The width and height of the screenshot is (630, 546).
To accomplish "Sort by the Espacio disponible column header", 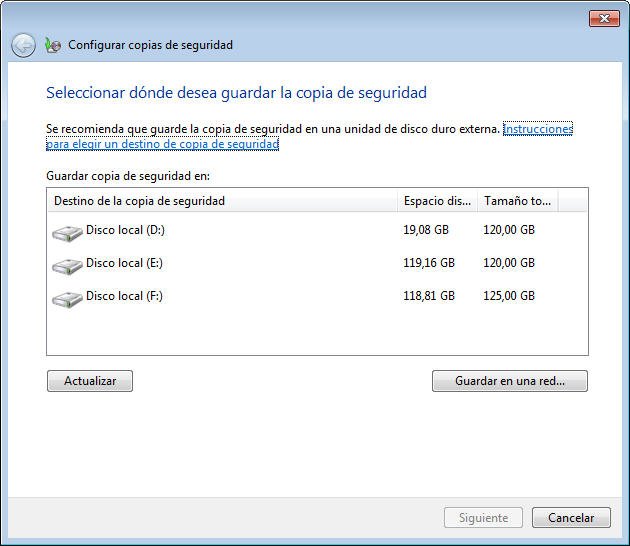I will (x=437, y=201).
